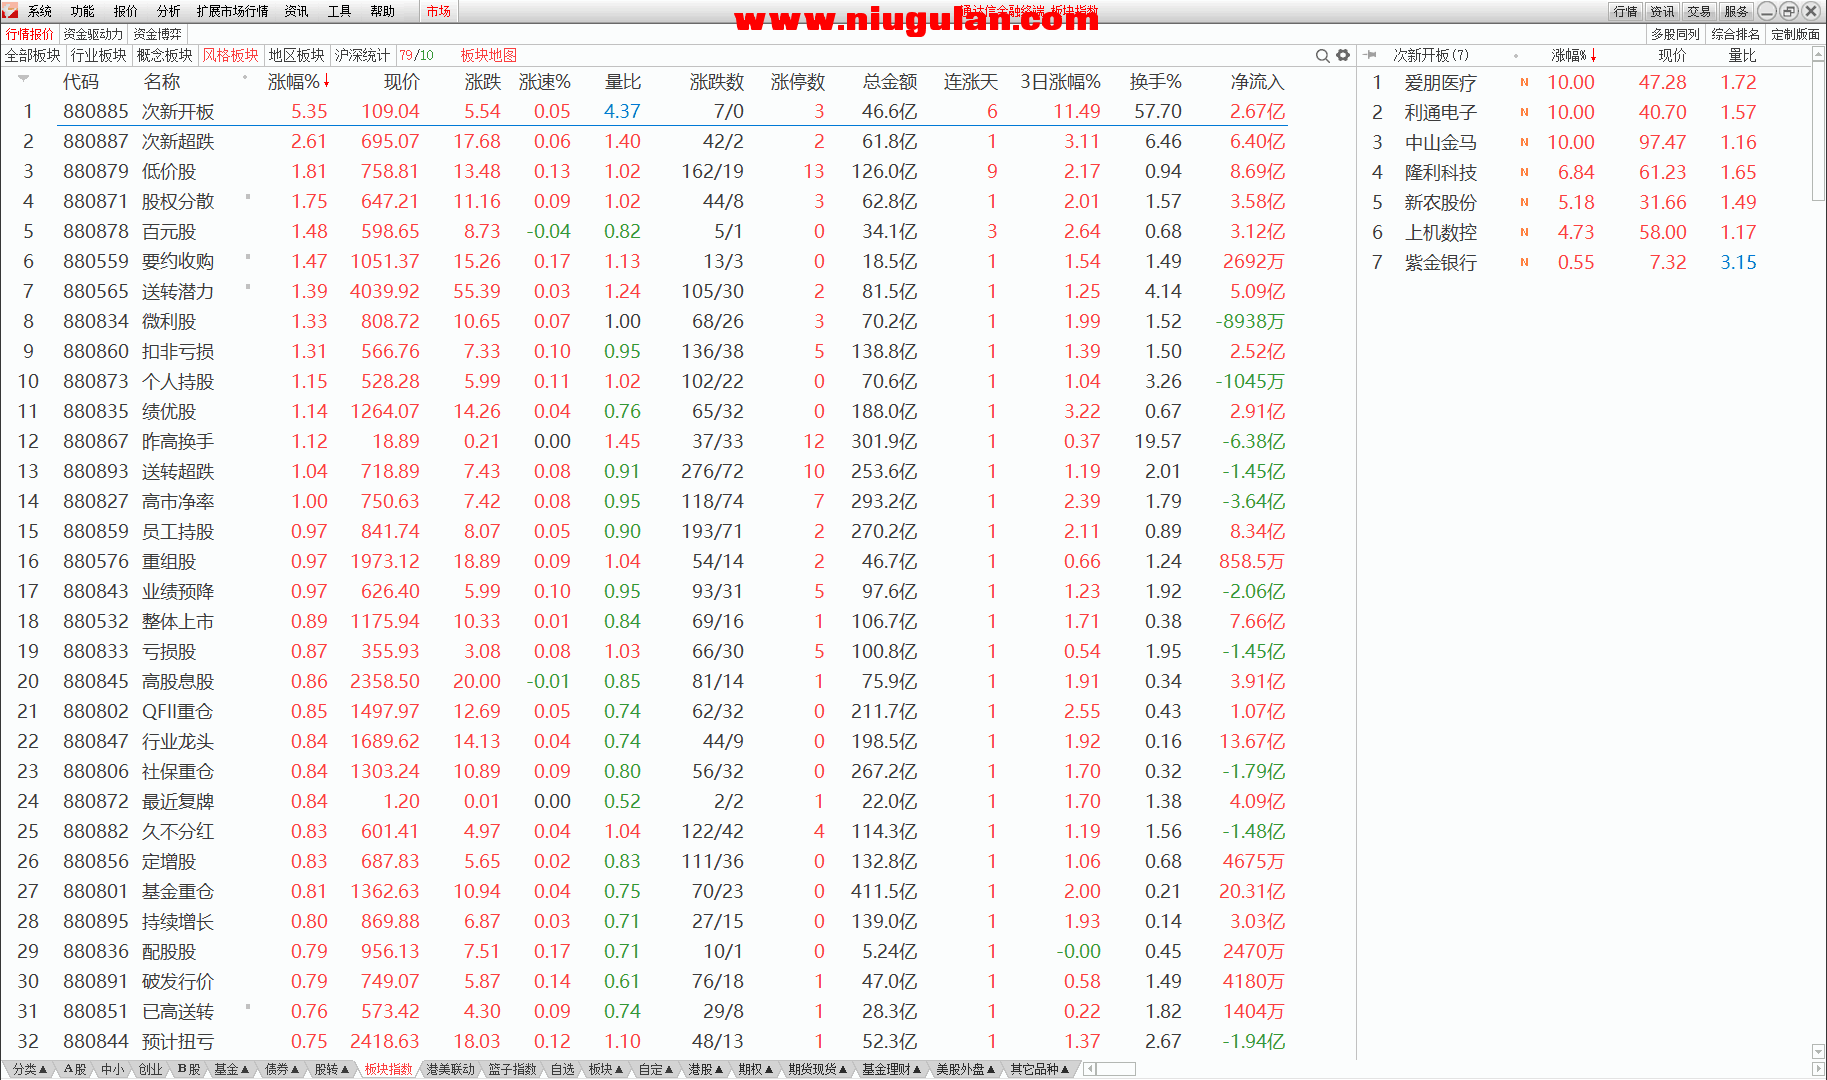Screen dimensions: 1827x1080
Task: Expand the 其它品种 bottom tab menu
Action: click(x=1039, y=1069)
